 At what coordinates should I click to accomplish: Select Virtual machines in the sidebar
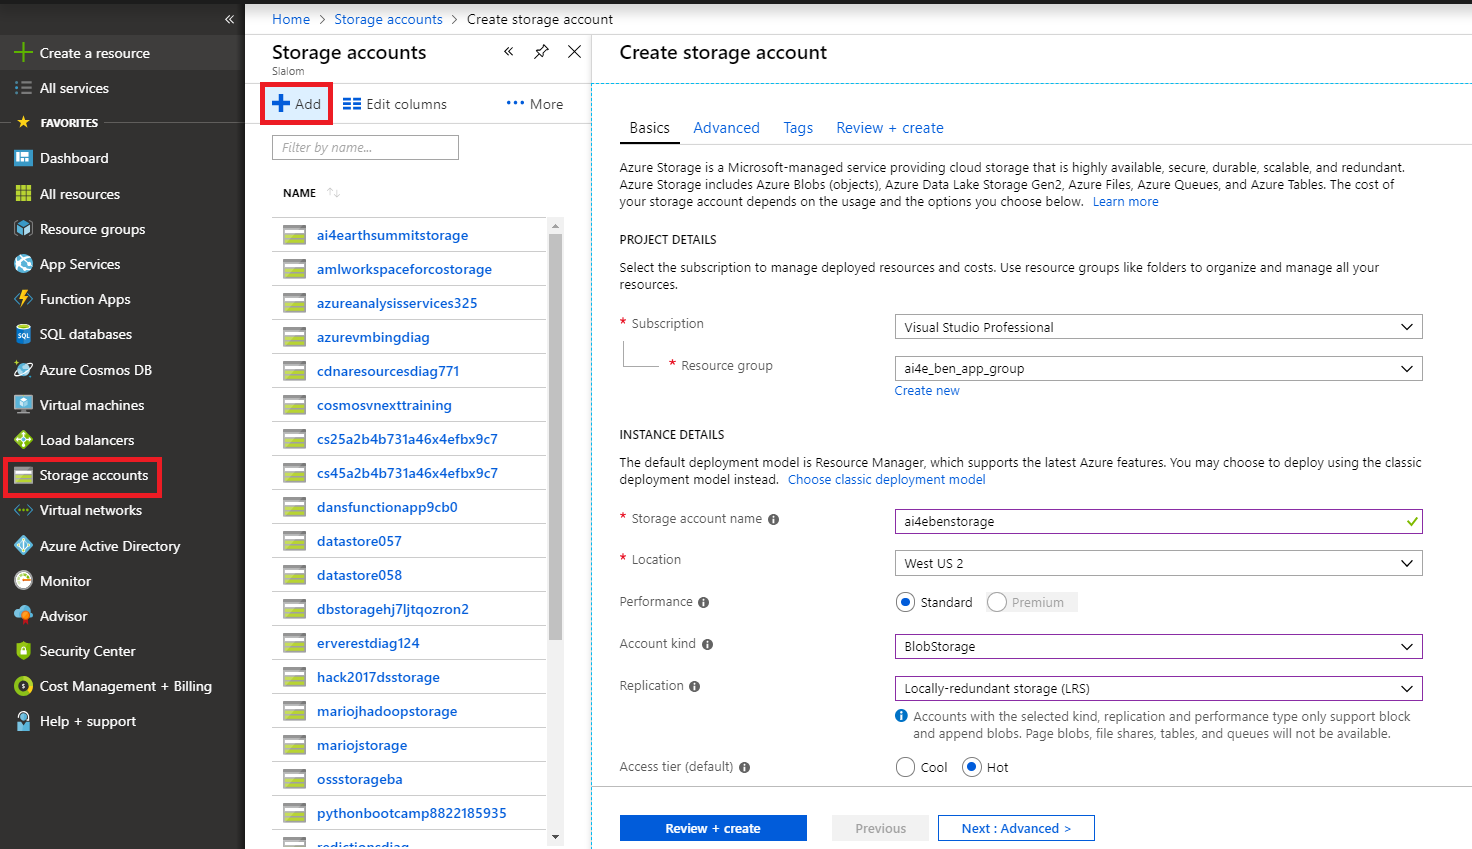[86, 404]
